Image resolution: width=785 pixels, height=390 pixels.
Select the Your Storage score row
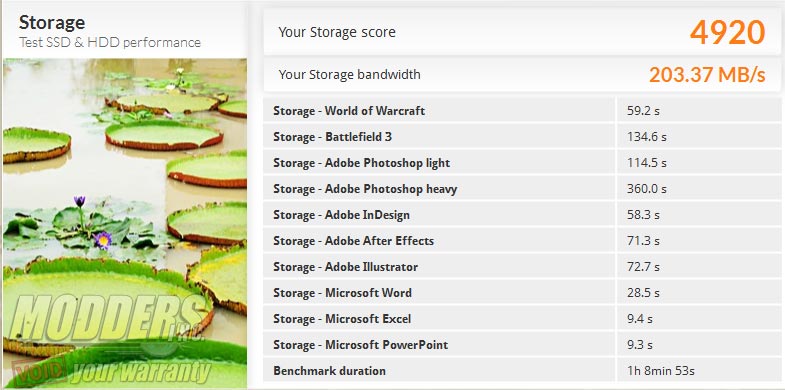522,32
